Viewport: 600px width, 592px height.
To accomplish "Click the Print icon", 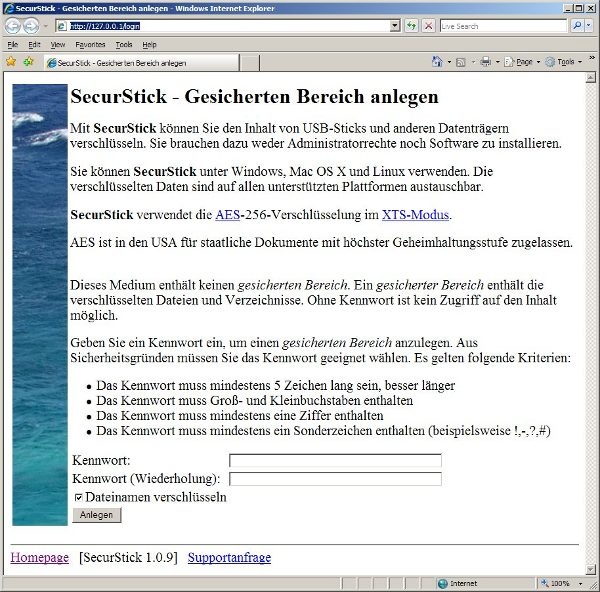I will (486, 62).
